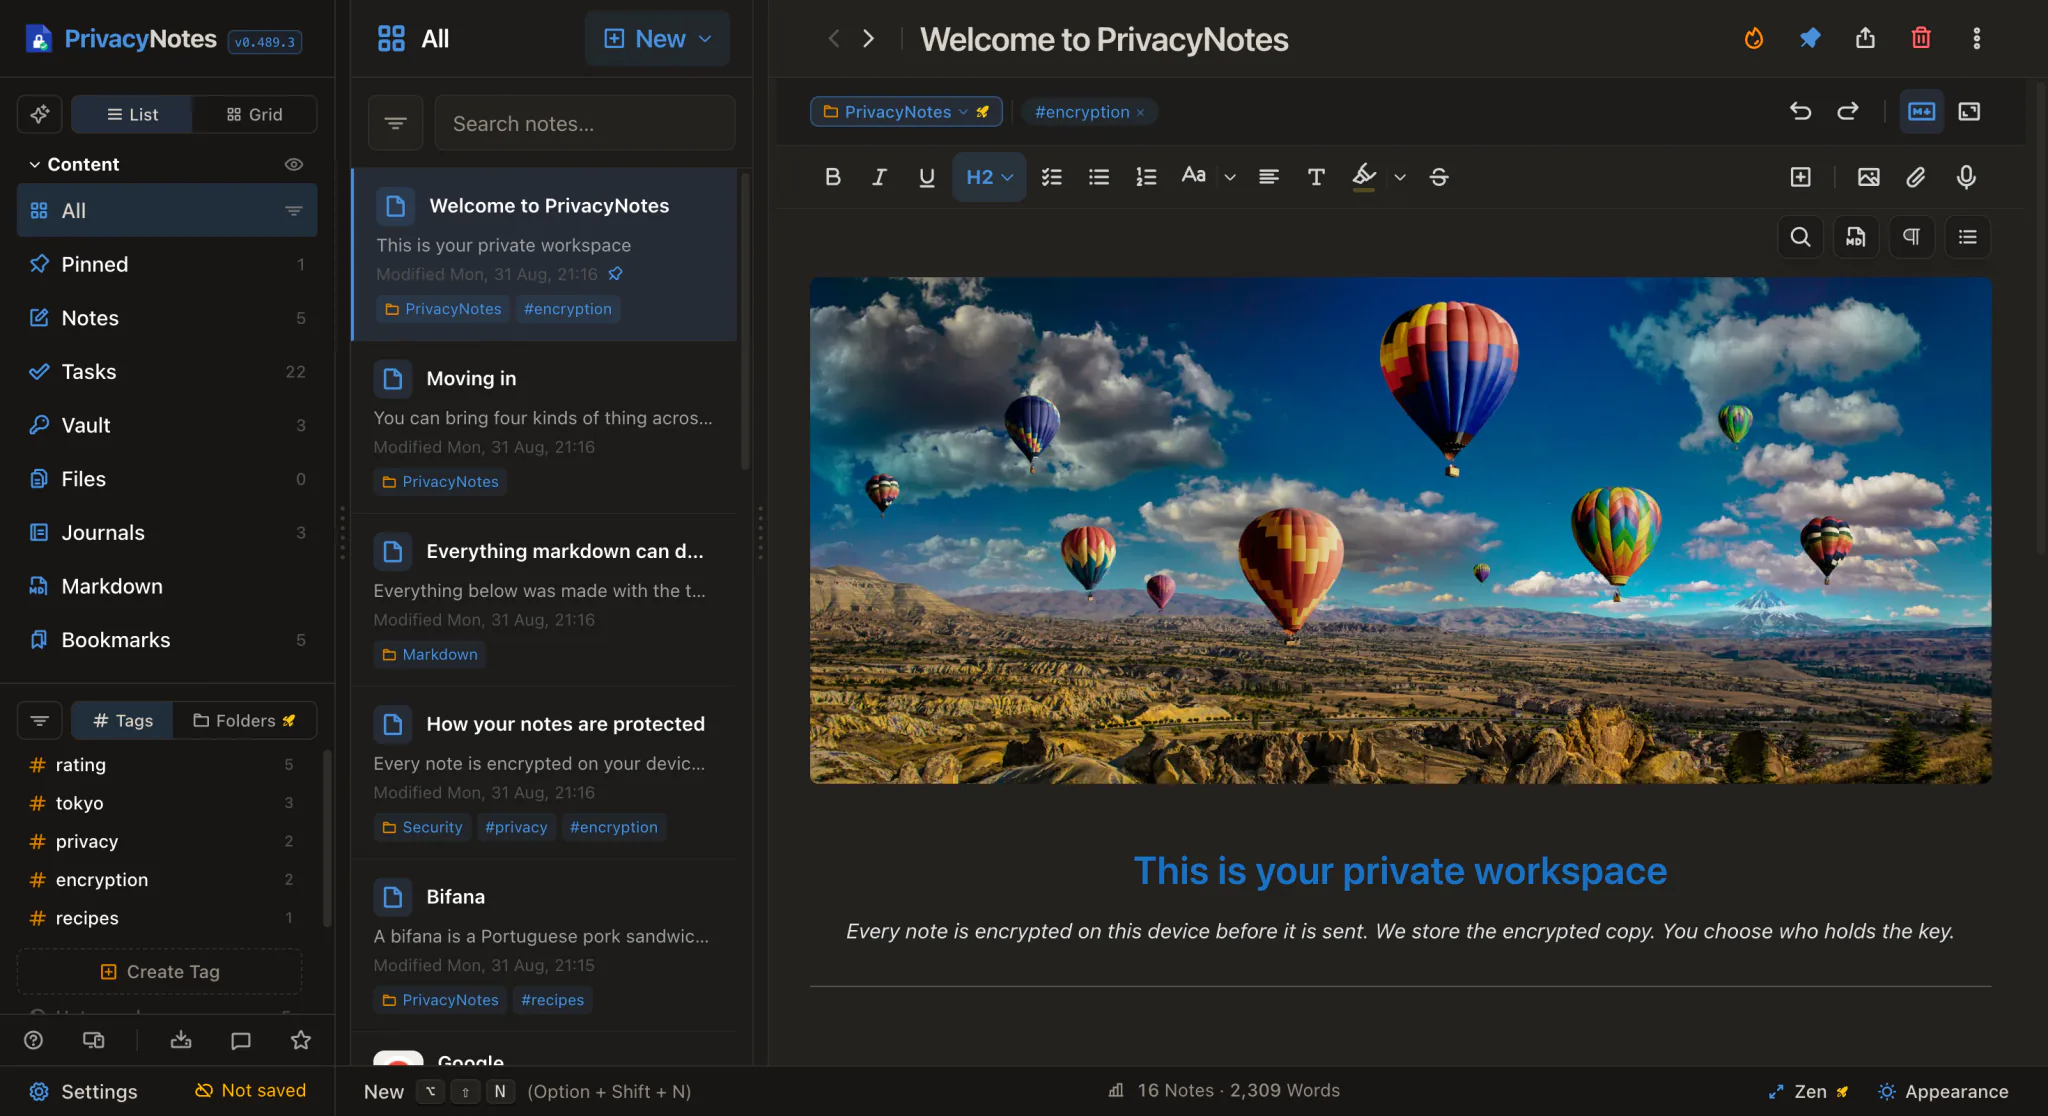This screenshot has height=1116, width=2048.
Task: Apply strikethrough formatting
Action: pyautogui.click(x=1439, y=177)
